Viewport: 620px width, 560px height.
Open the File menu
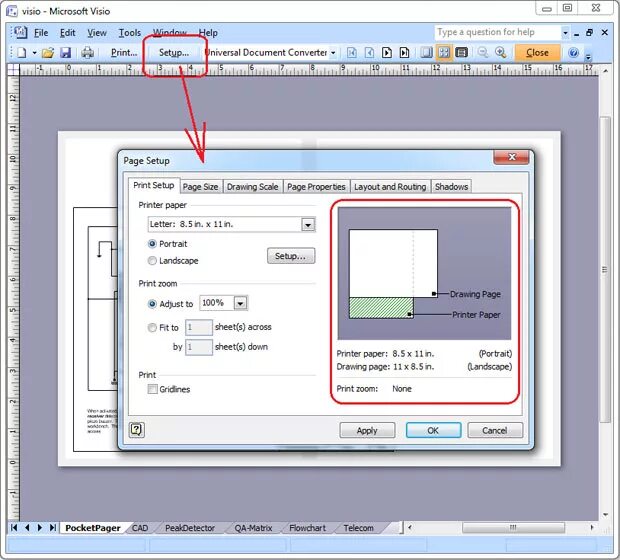click(x=41, y=33)
